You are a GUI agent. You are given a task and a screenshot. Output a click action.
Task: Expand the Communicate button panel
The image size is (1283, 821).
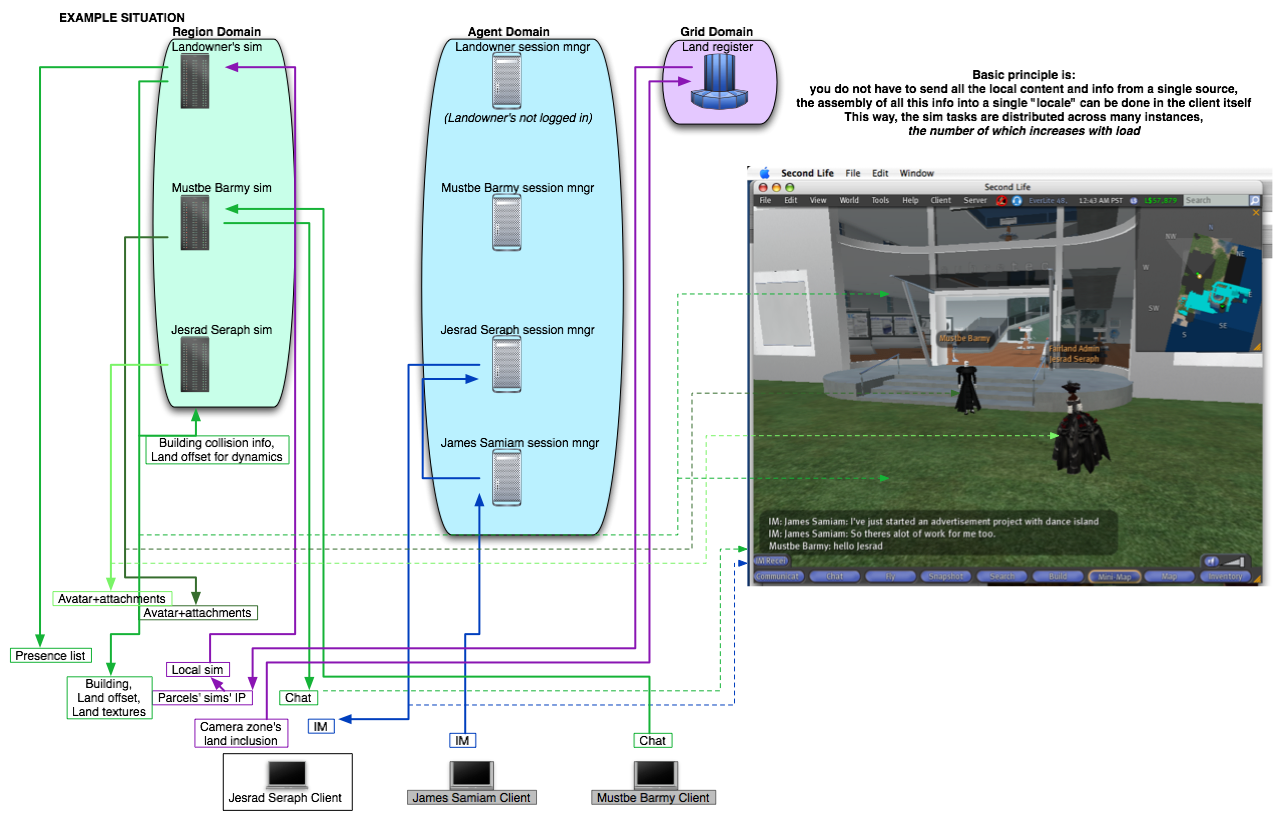tap(779, 577)
